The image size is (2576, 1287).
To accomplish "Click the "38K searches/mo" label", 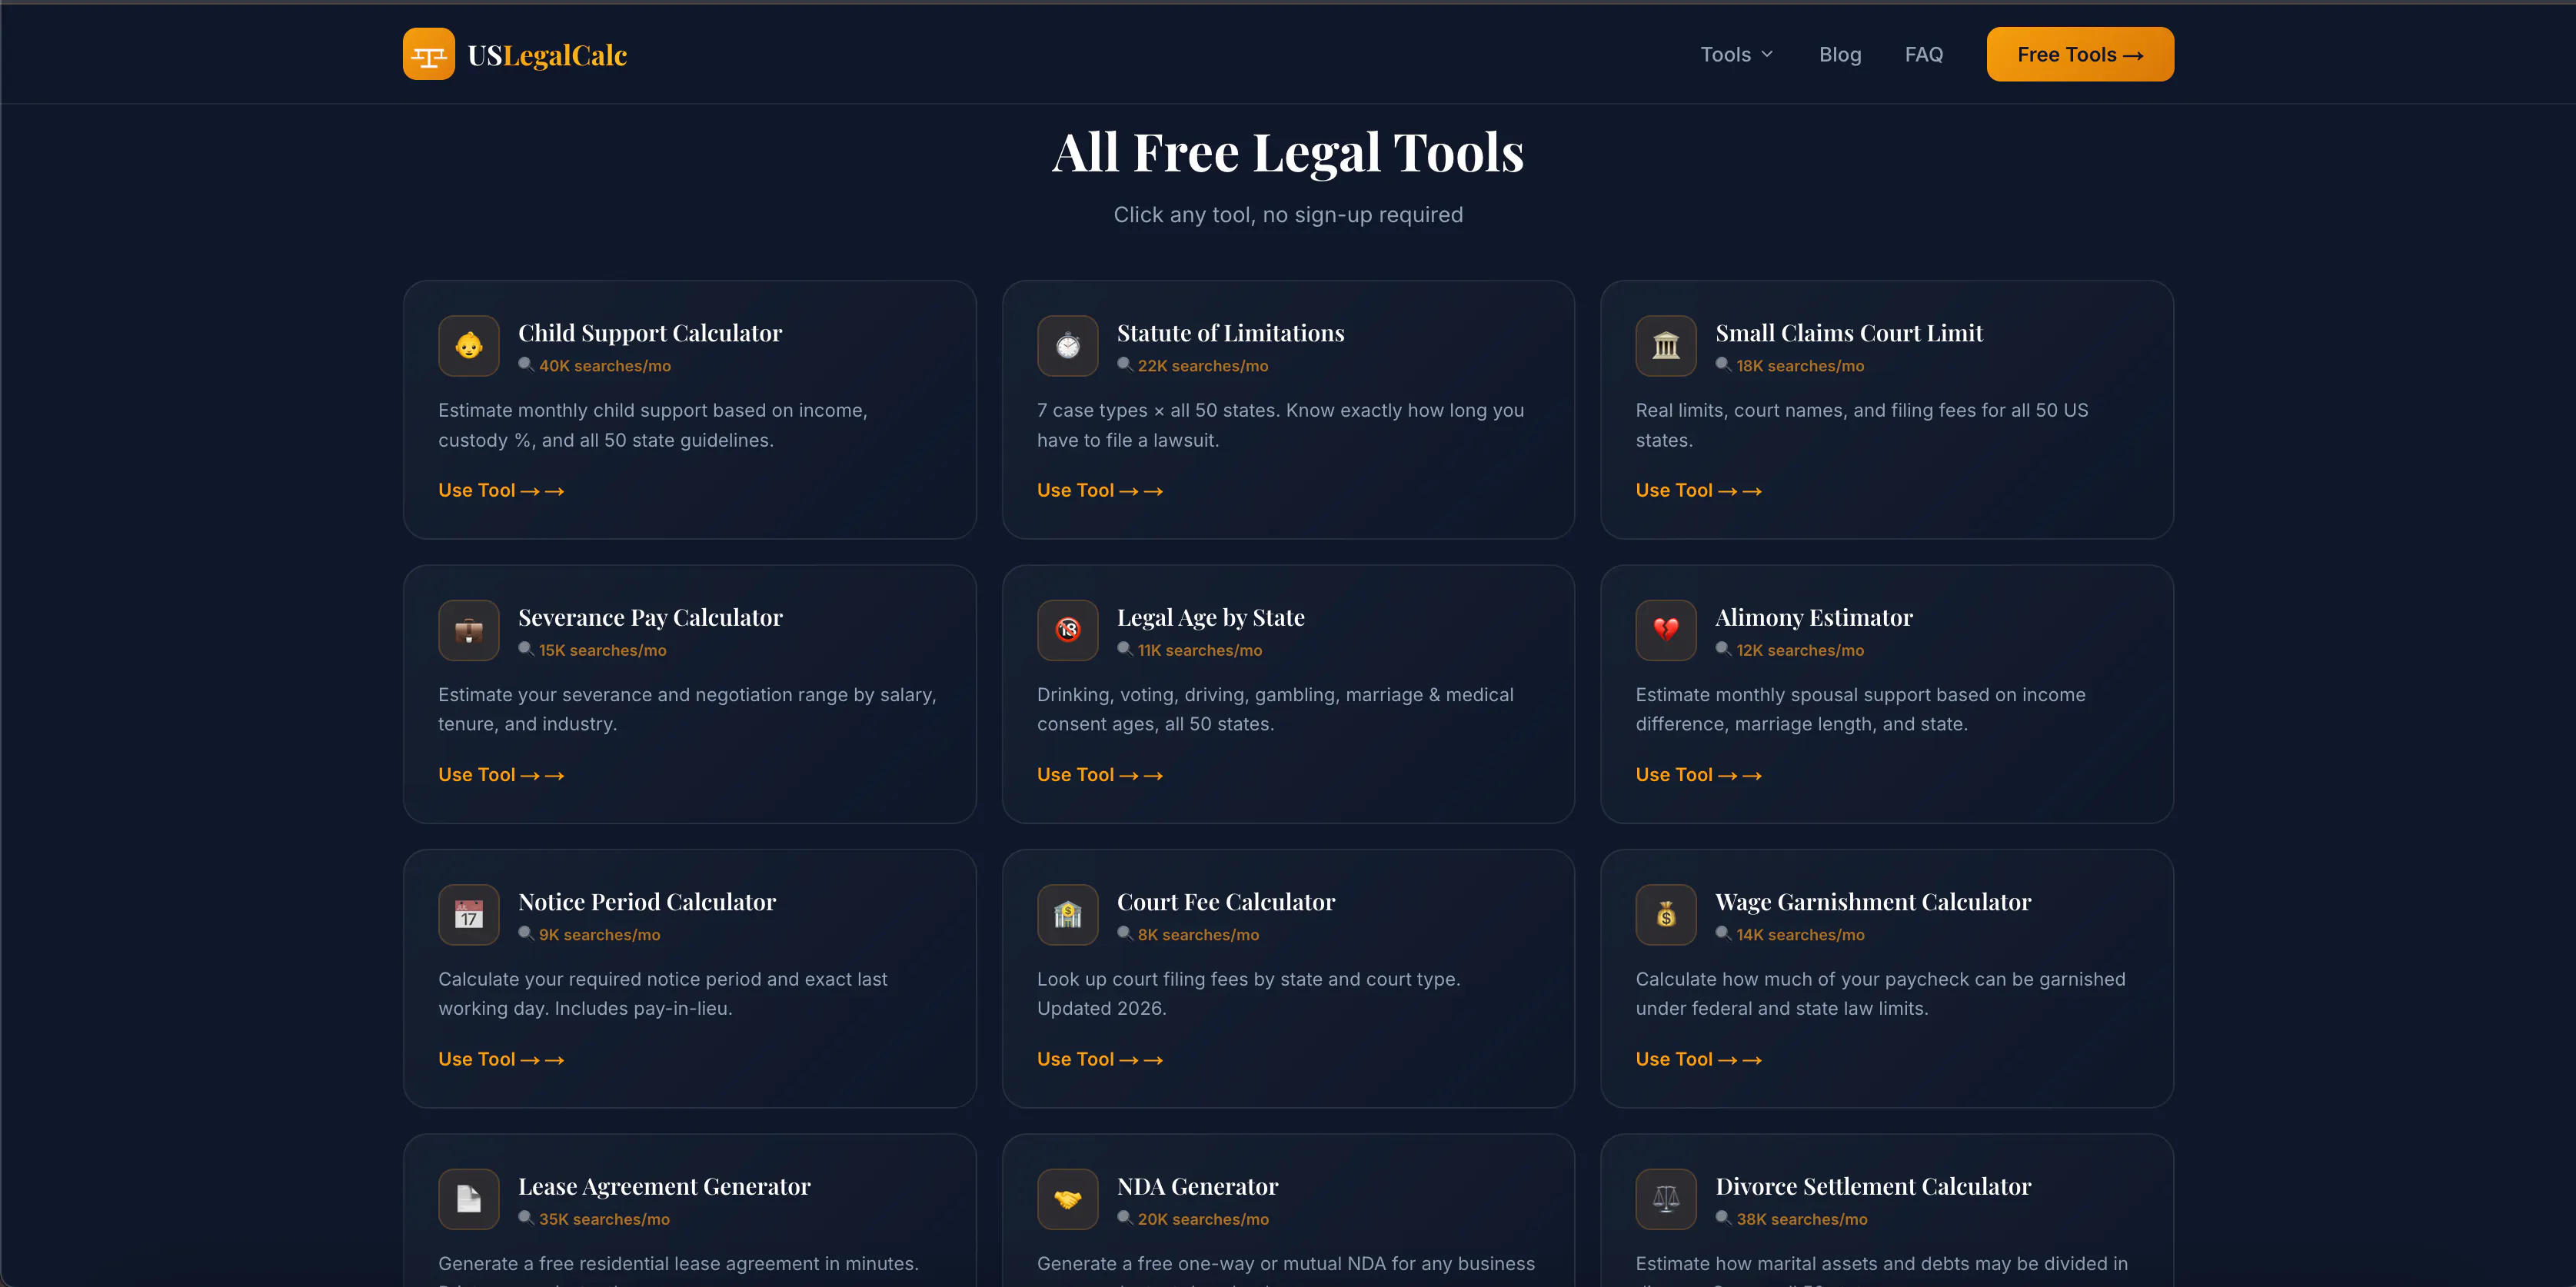I will 1802,1219.
